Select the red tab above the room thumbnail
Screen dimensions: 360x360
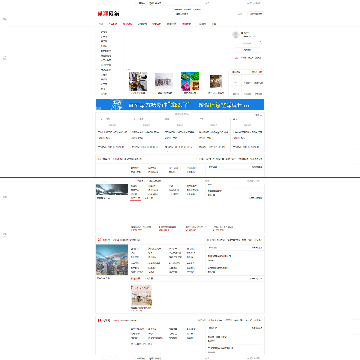point(134,278)
